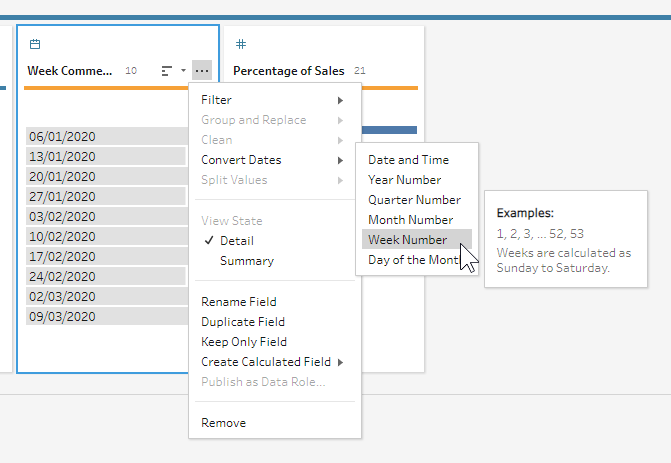Click the date type icon above Week Commencing

point(35,45)
